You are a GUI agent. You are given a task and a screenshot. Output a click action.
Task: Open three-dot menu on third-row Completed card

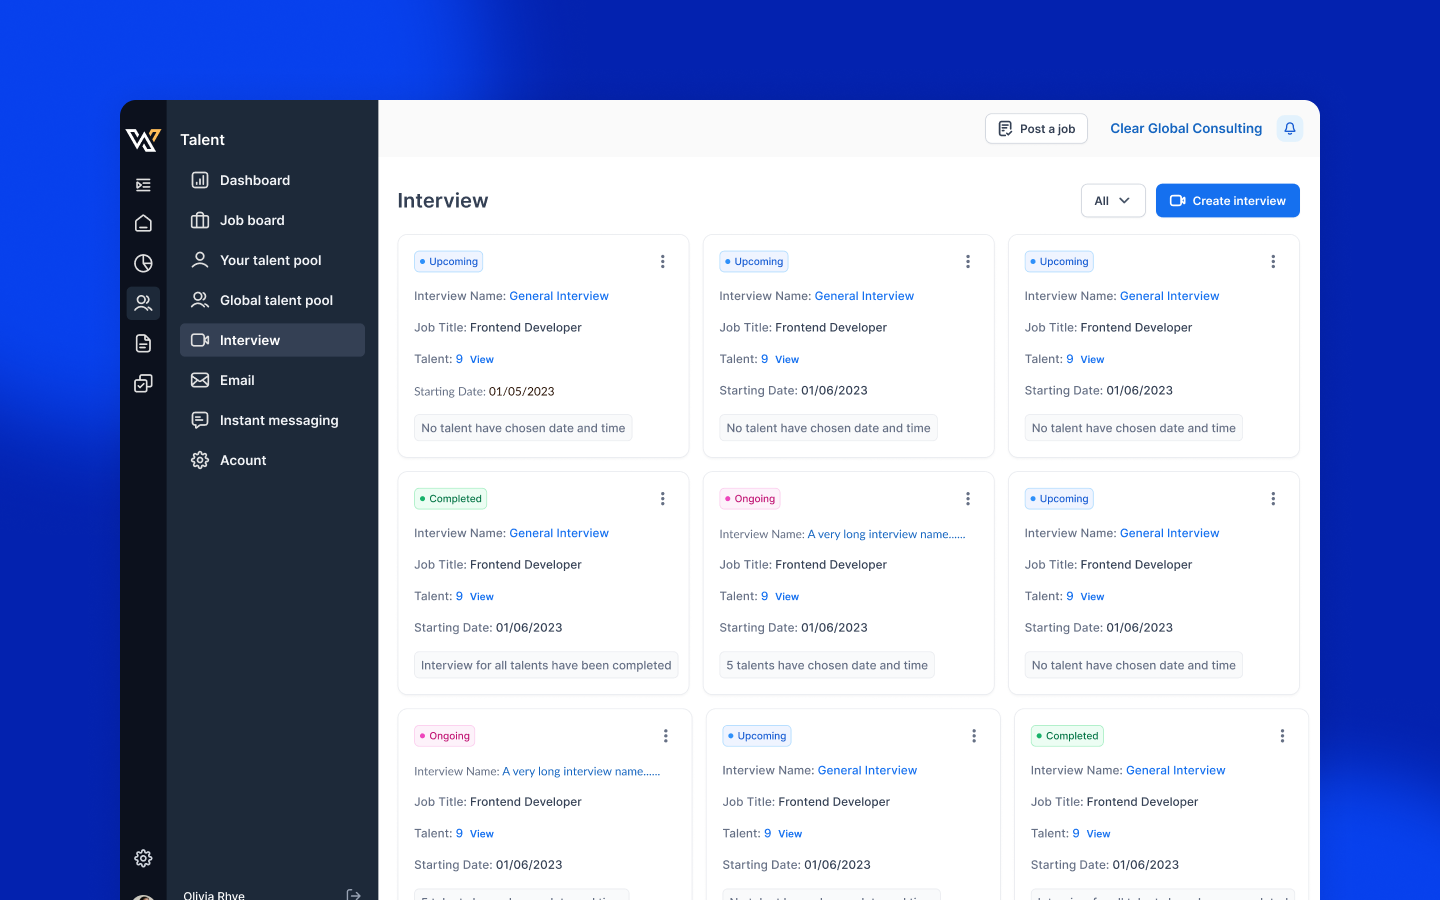[1282, 735]
